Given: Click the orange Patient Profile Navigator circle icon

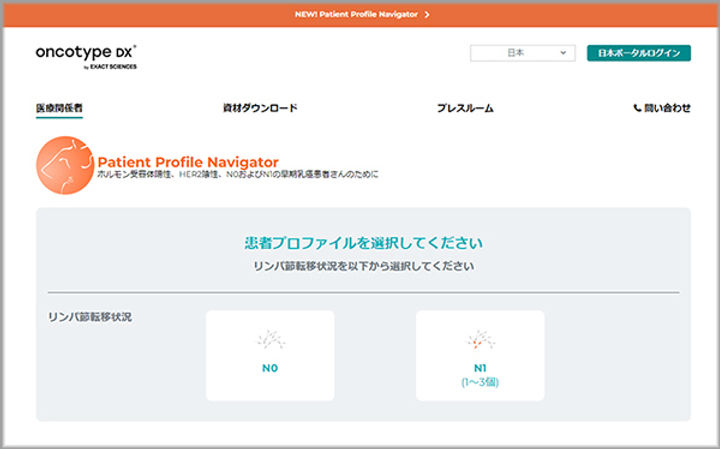Looking at the screenshot, I should click(x=65, y=166).
